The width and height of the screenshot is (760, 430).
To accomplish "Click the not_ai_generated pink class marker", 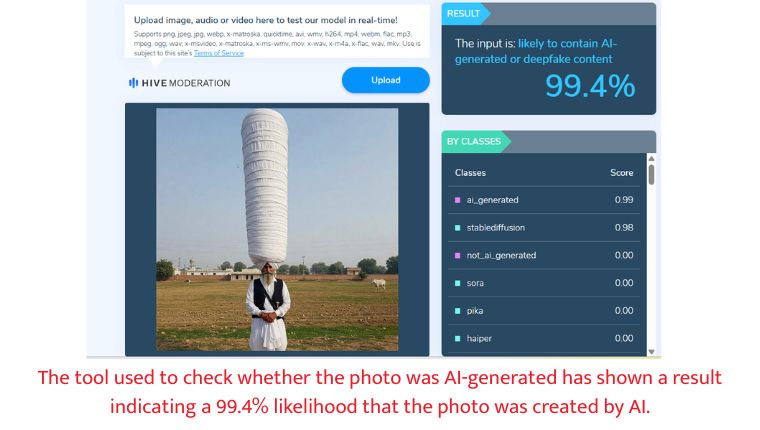I will [x=457, y=255].
